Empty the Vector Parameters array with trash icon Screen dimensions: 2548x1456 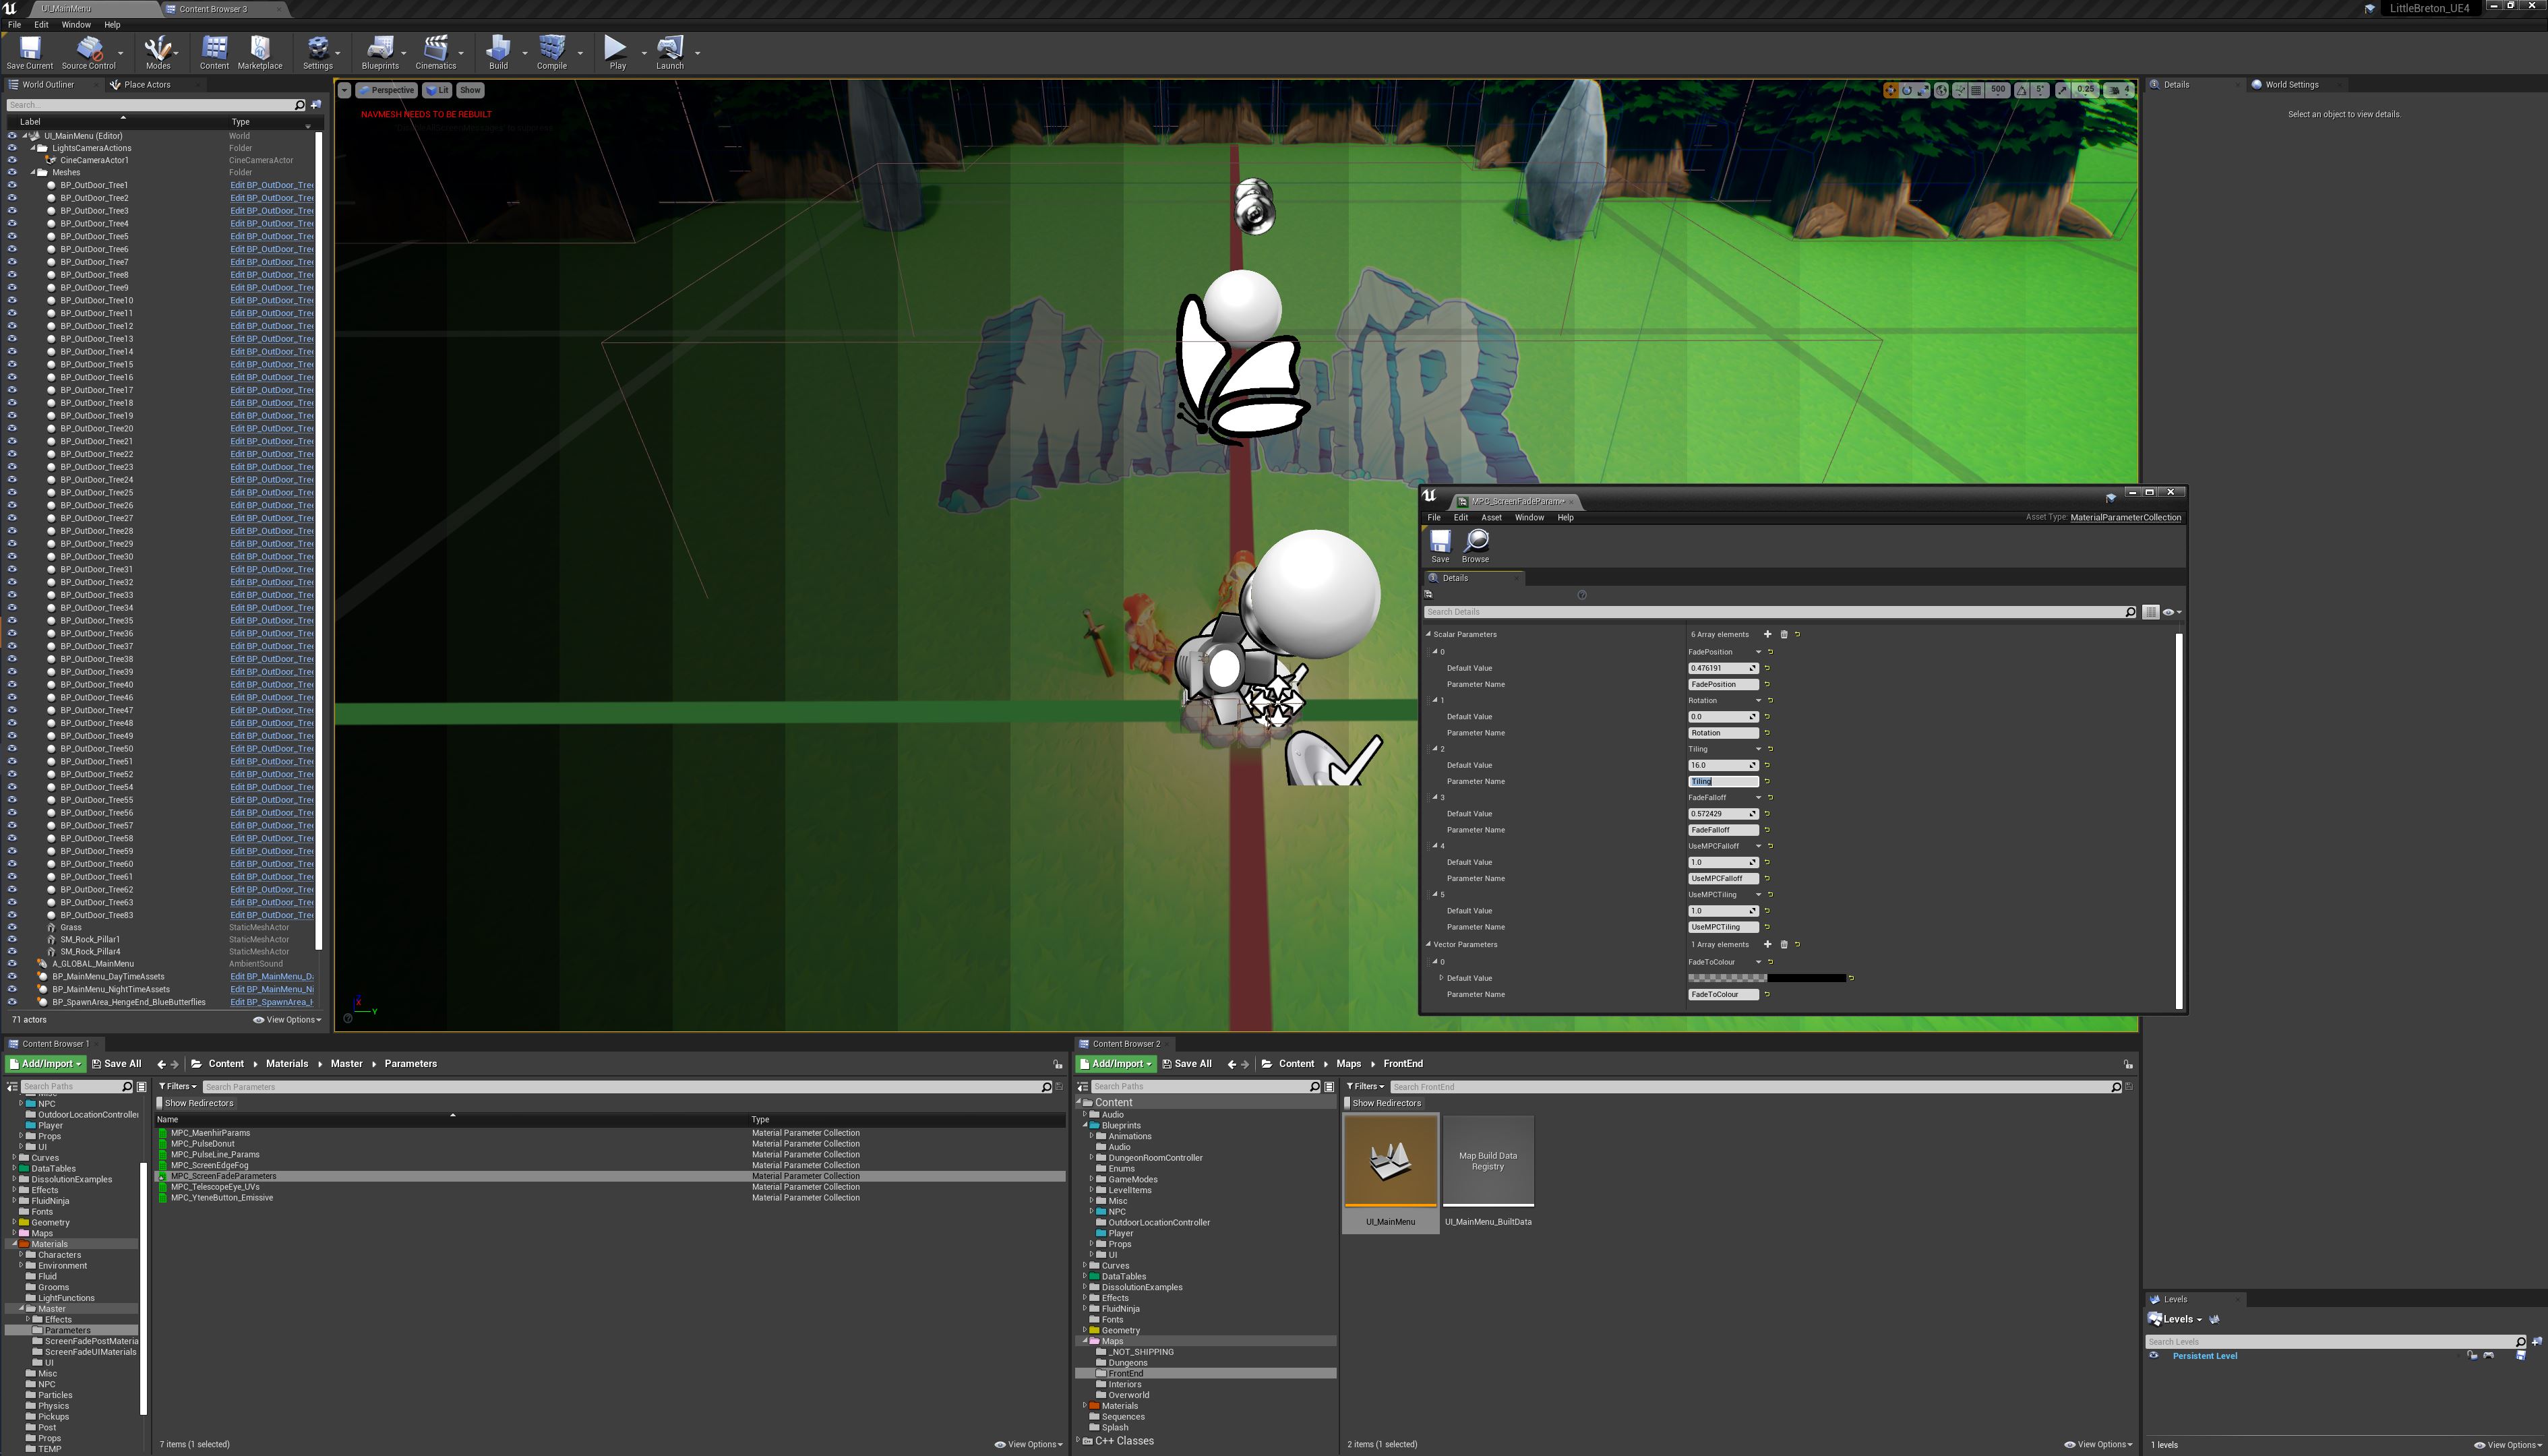point(1784,944)
